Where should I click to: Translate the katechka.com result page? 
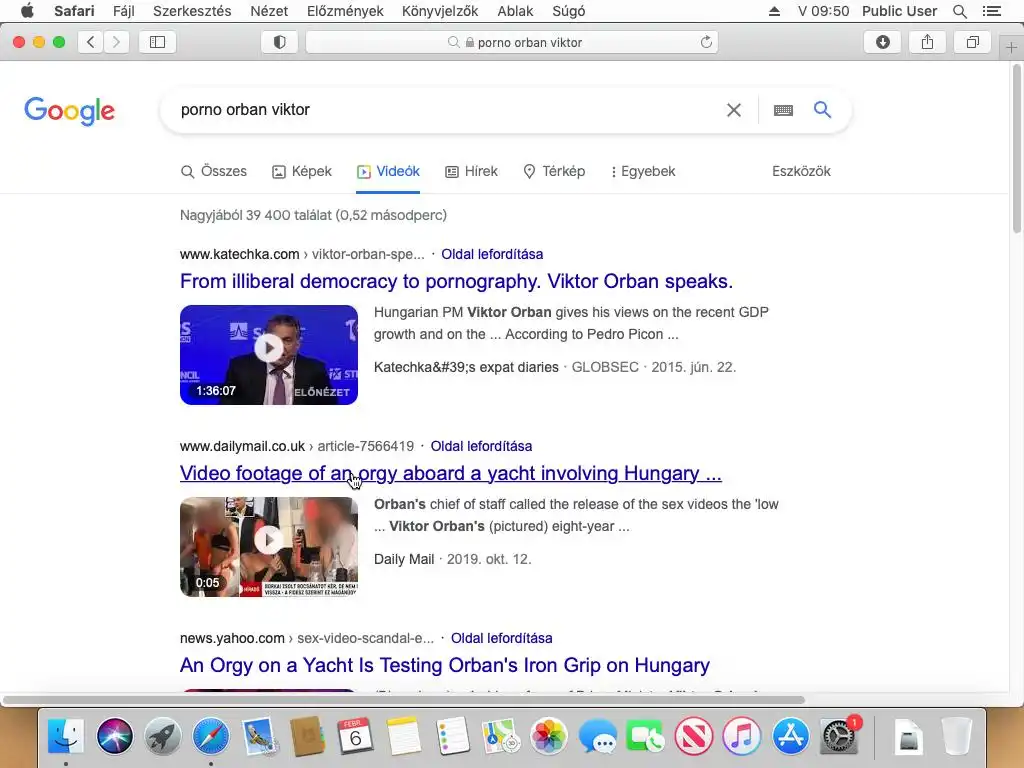[492, 254]
